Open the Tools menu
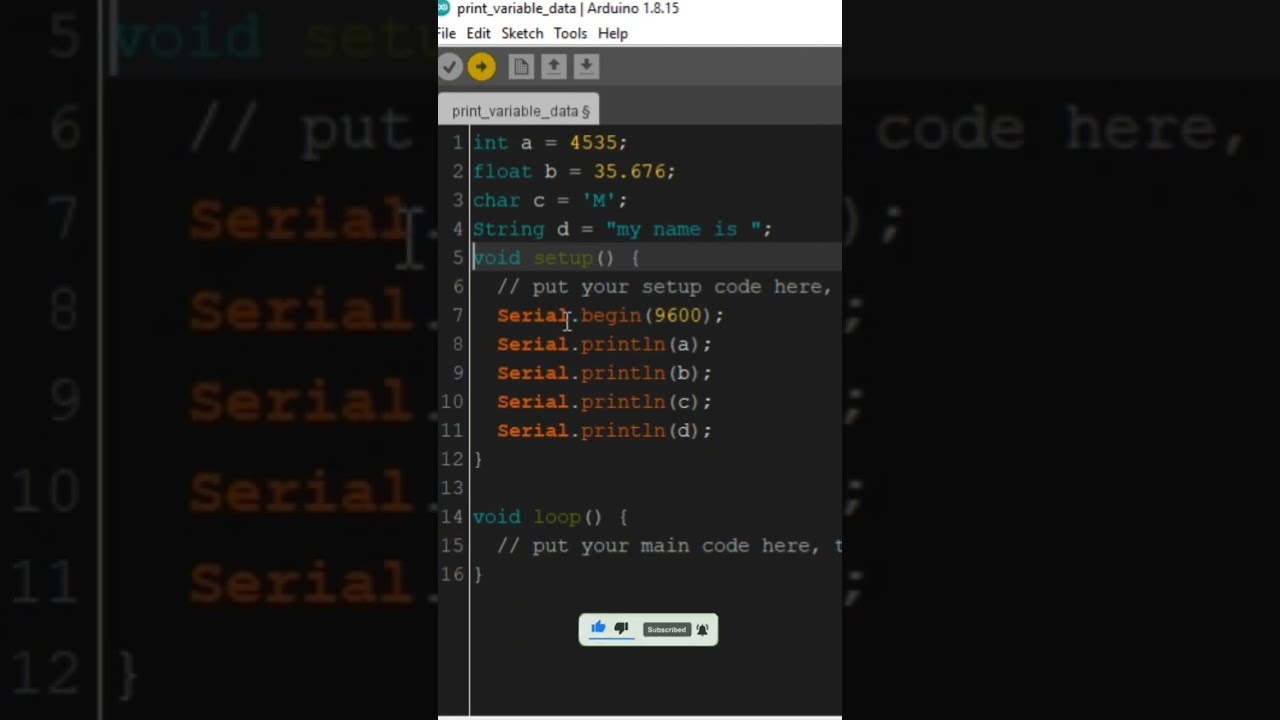 tap(570, 33)
